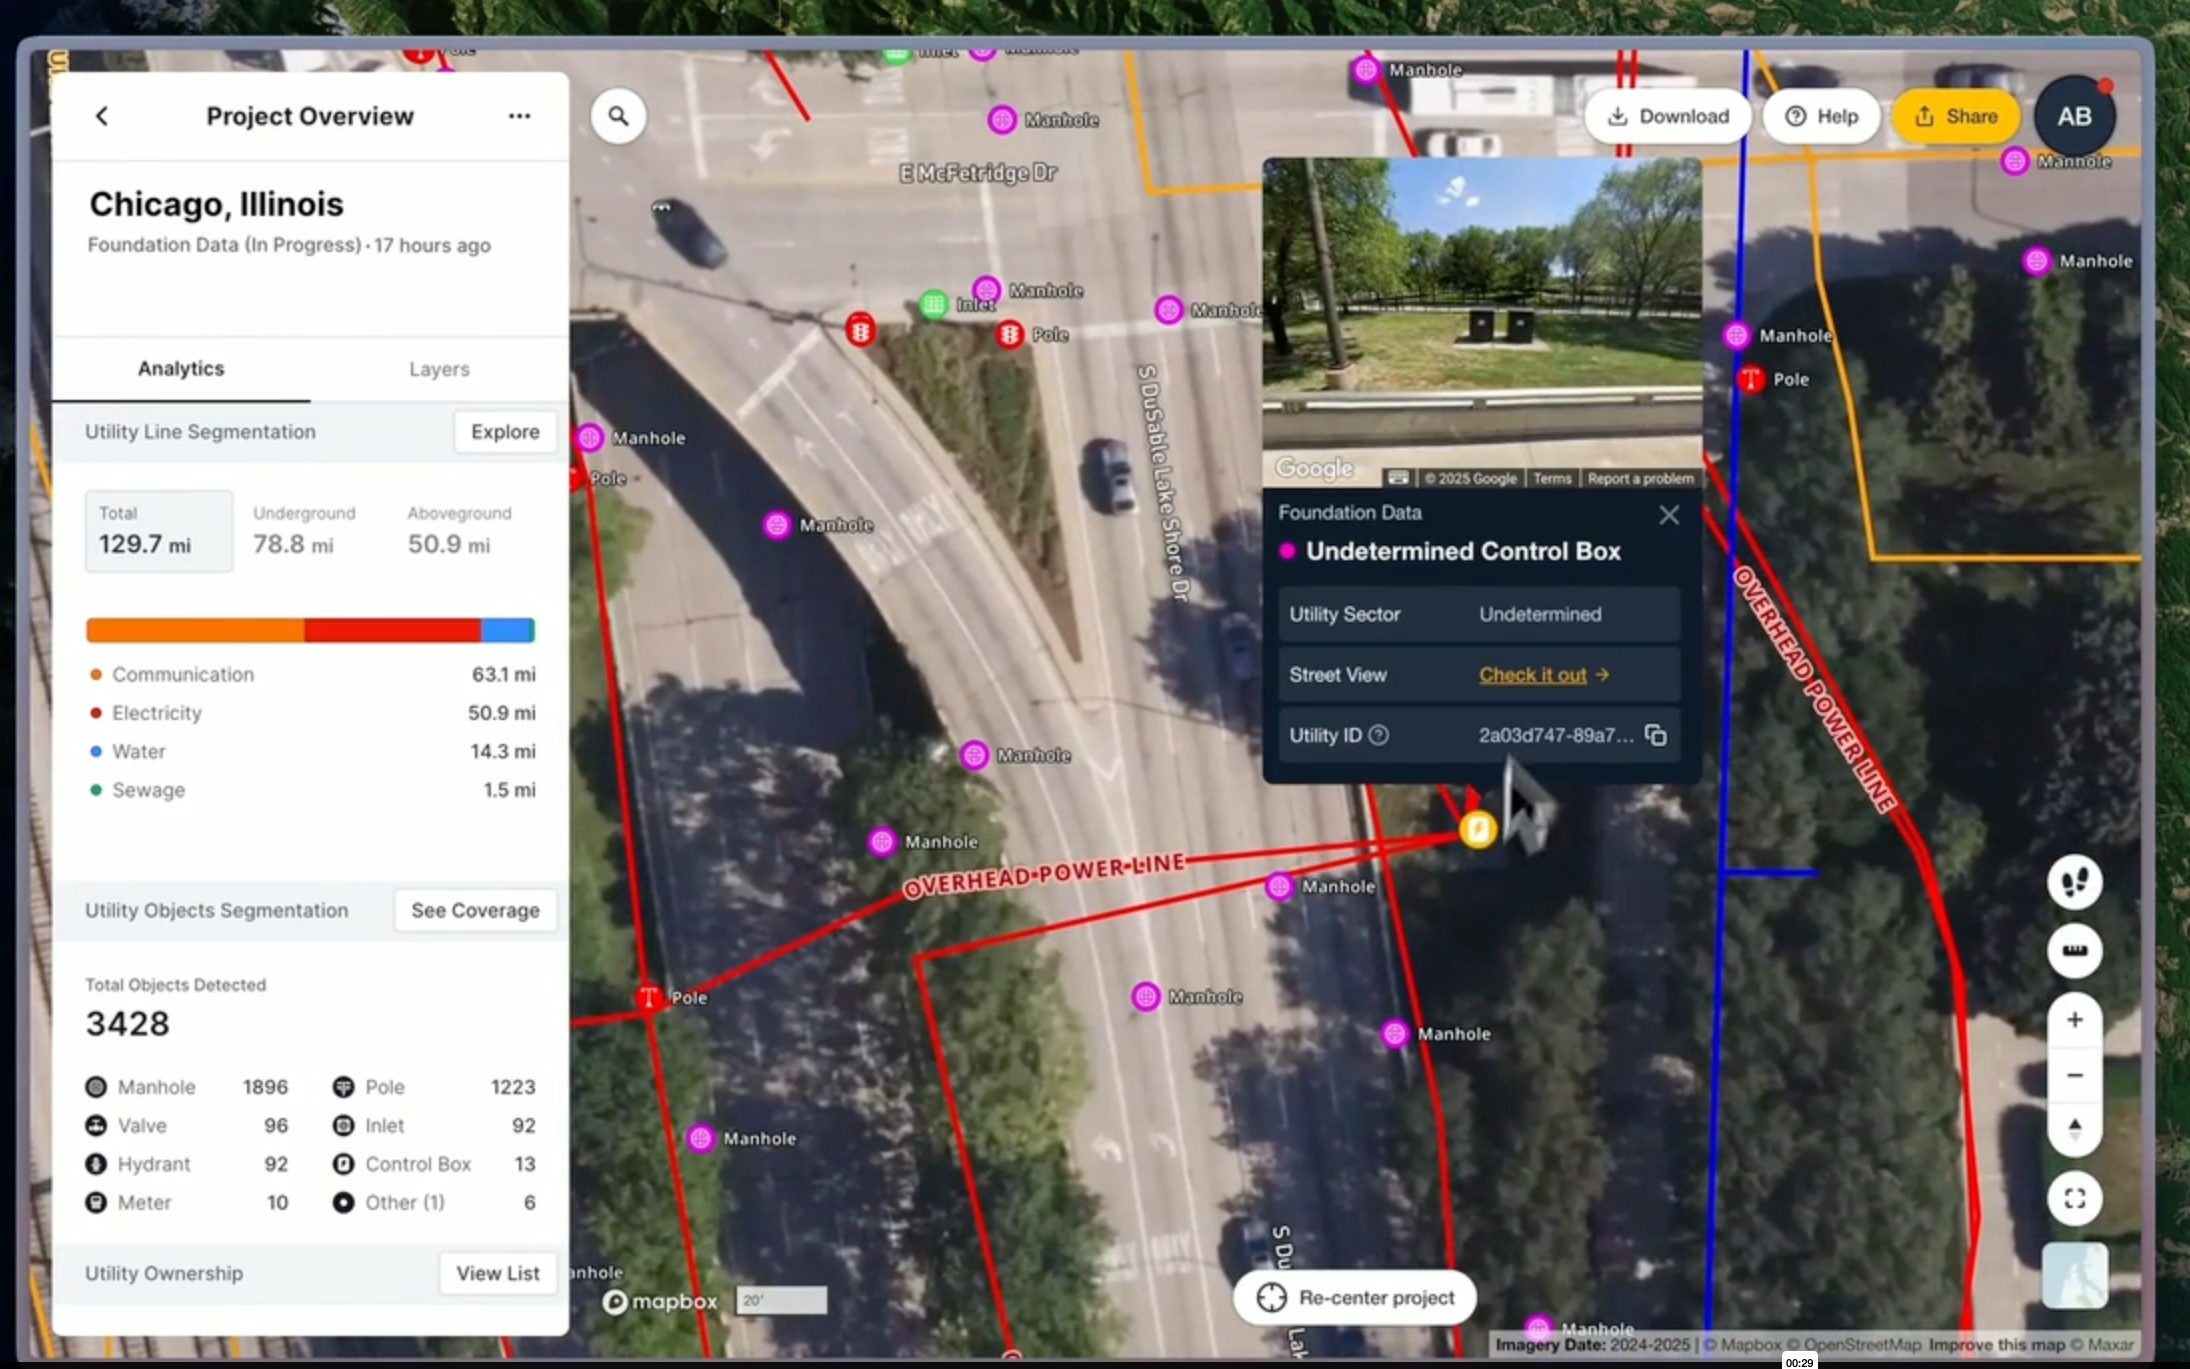Click the yellow Share button
Image resolution: width=2190 pixels, height=1369 pixels.
pyautogui.click(x=1955, y=116)
